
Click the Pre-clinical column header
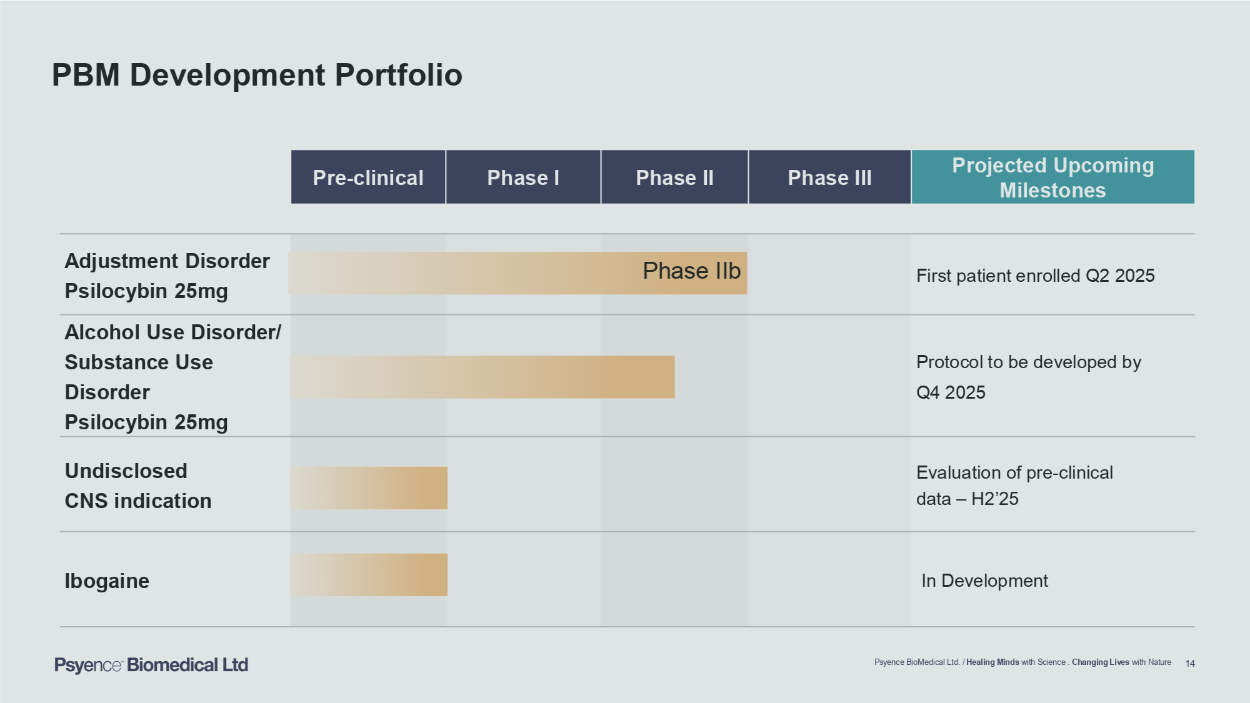pyautogui.click(x=368, y=178)
